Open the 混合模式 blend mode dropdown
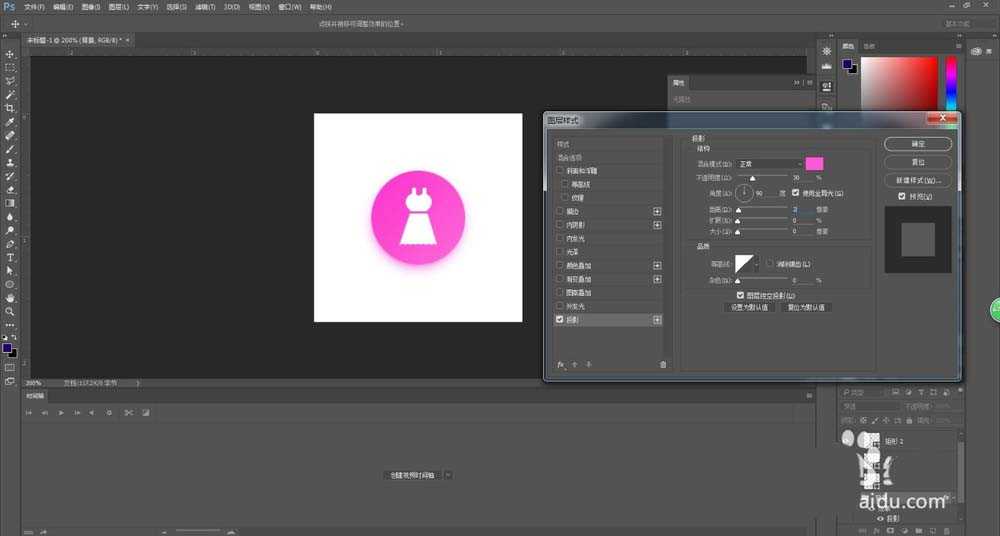 770,163
